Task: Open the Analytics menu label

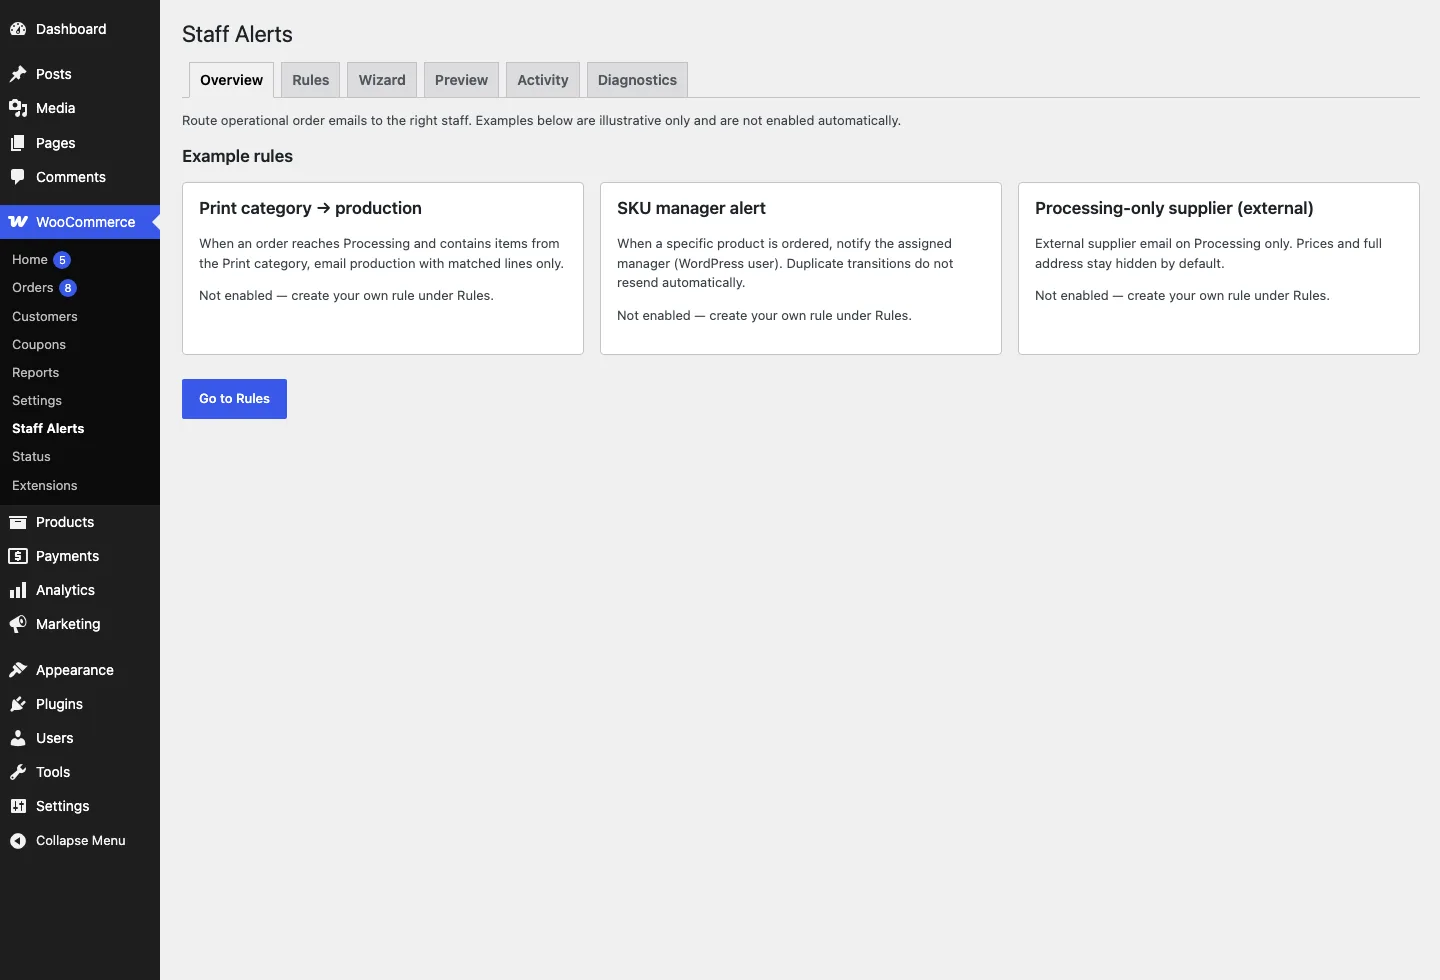Action: [x=66, y=590]
